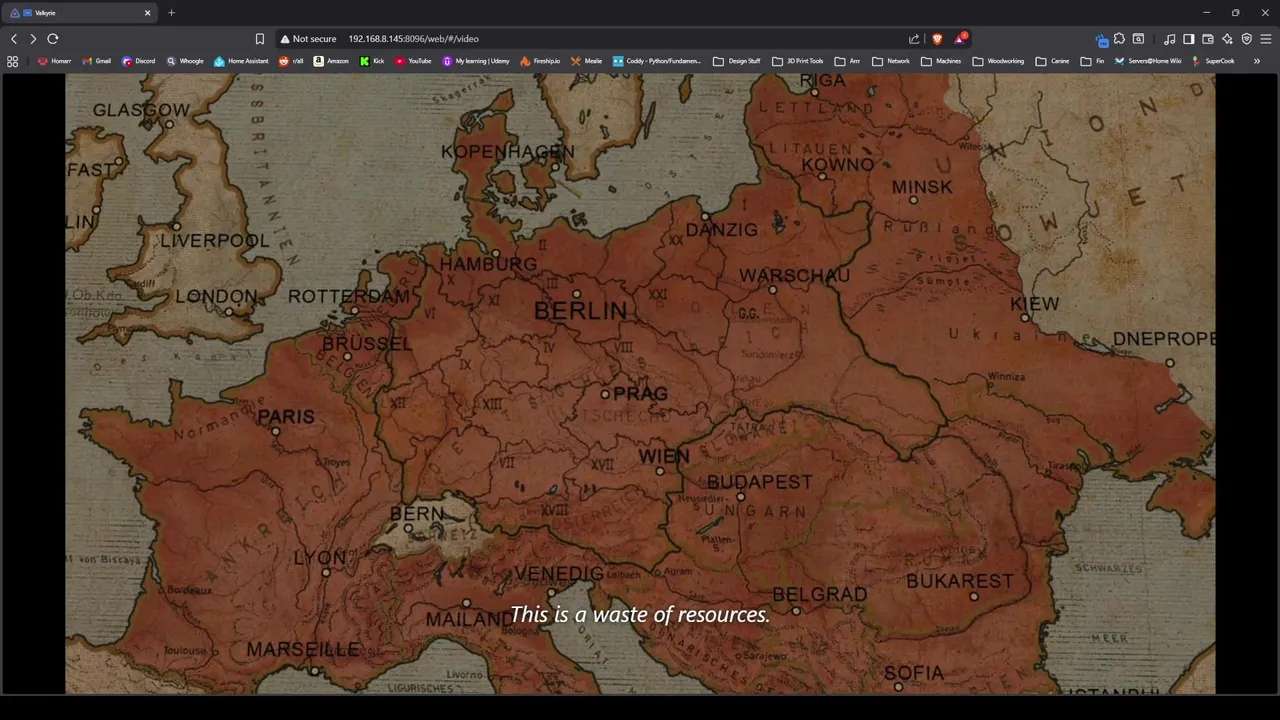Open the My learning Udemy bookmark
The width and height of the screenshot is (1280, 720).
(476, 61)
